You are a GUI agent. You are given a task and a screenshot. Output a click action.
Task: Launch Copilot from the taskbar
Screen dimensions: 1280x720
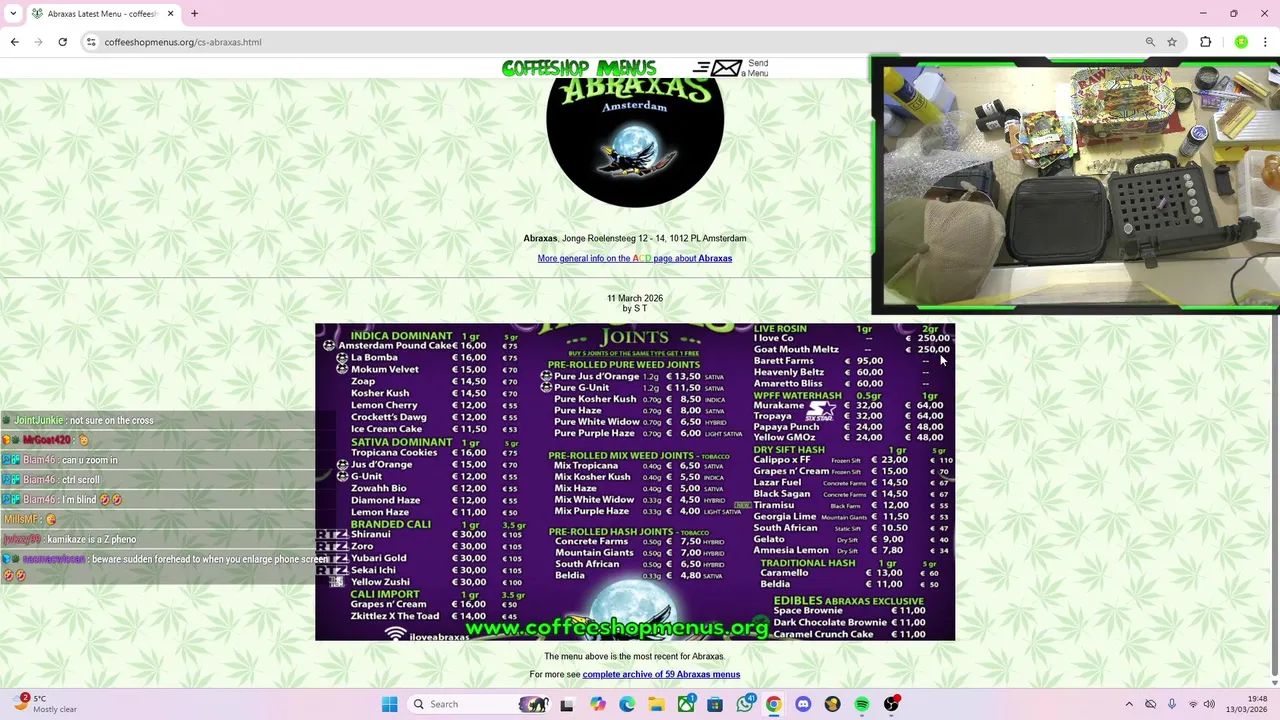tap(598, 704)
